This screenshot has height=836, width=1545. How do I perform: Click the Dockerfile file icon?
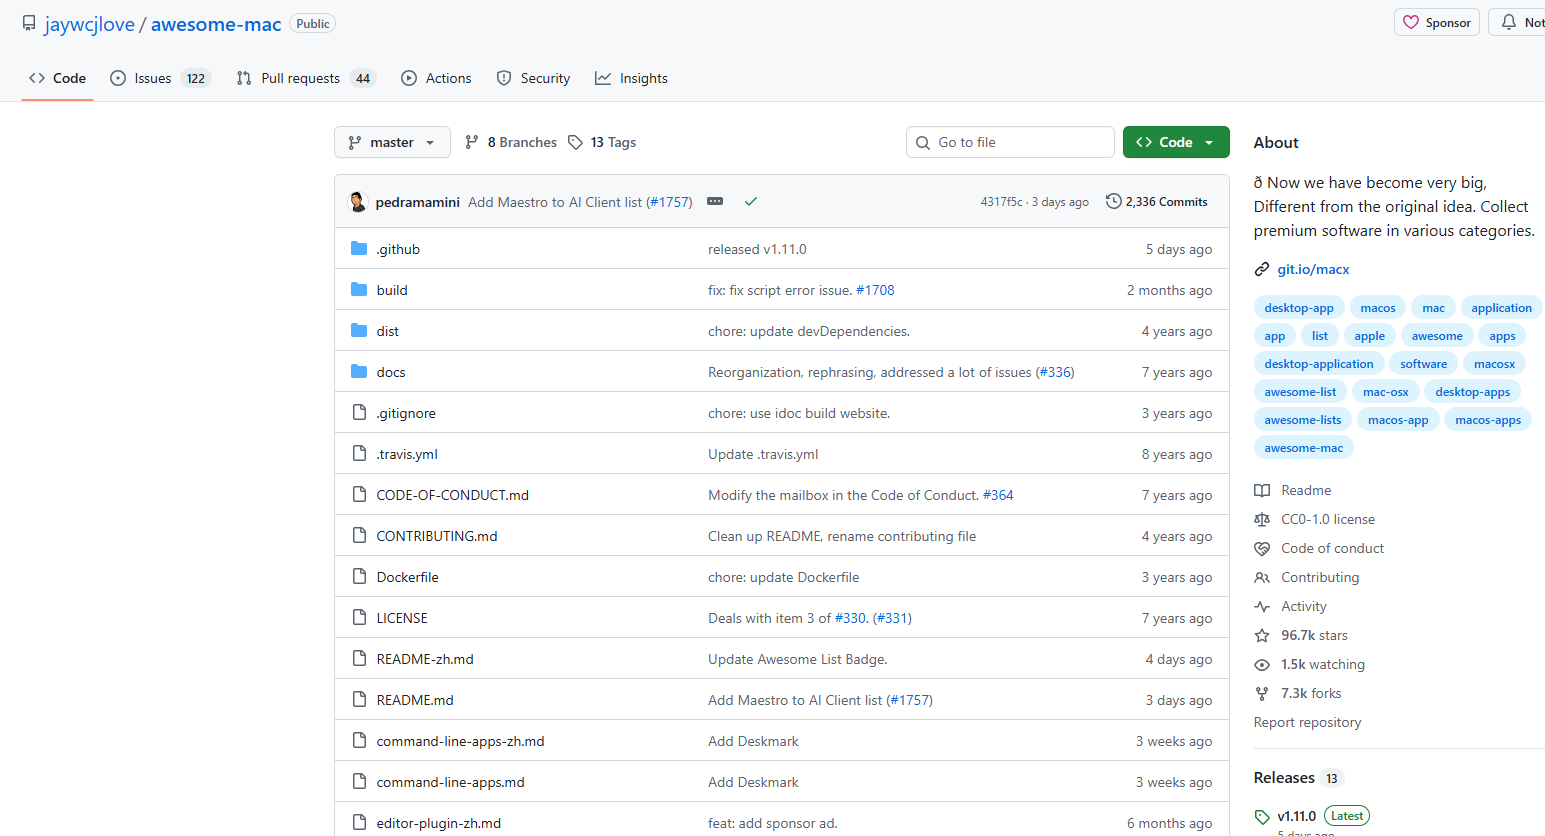pyautogui.click(x=359, y=576)
